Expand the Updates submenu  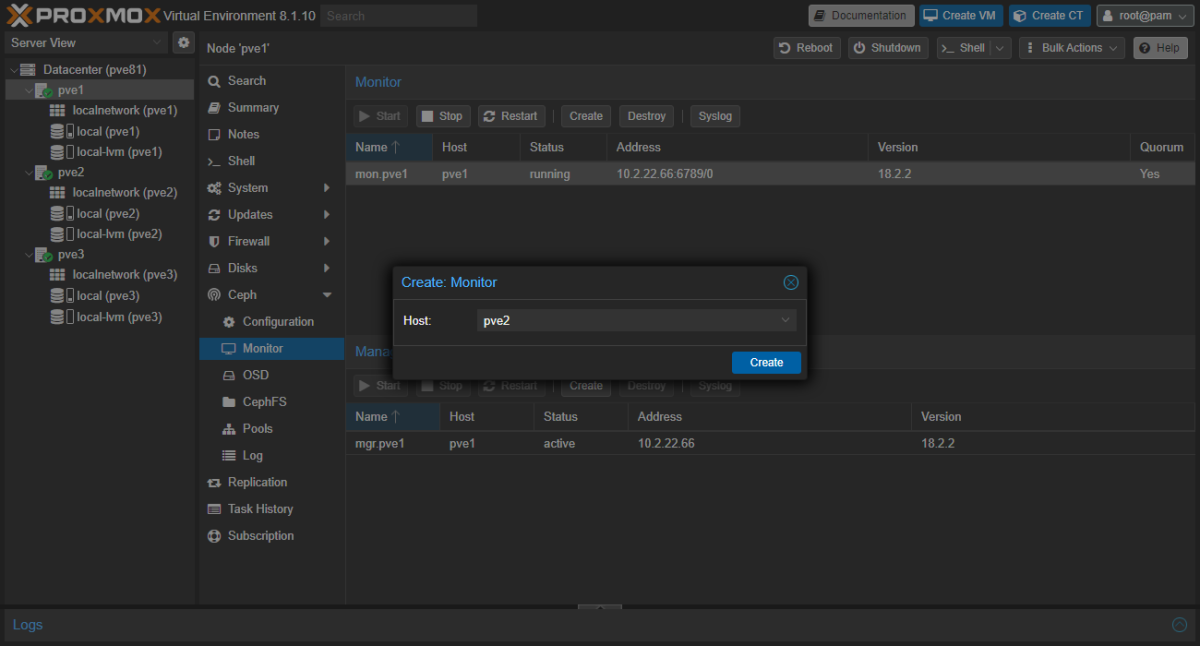(326, 214)
